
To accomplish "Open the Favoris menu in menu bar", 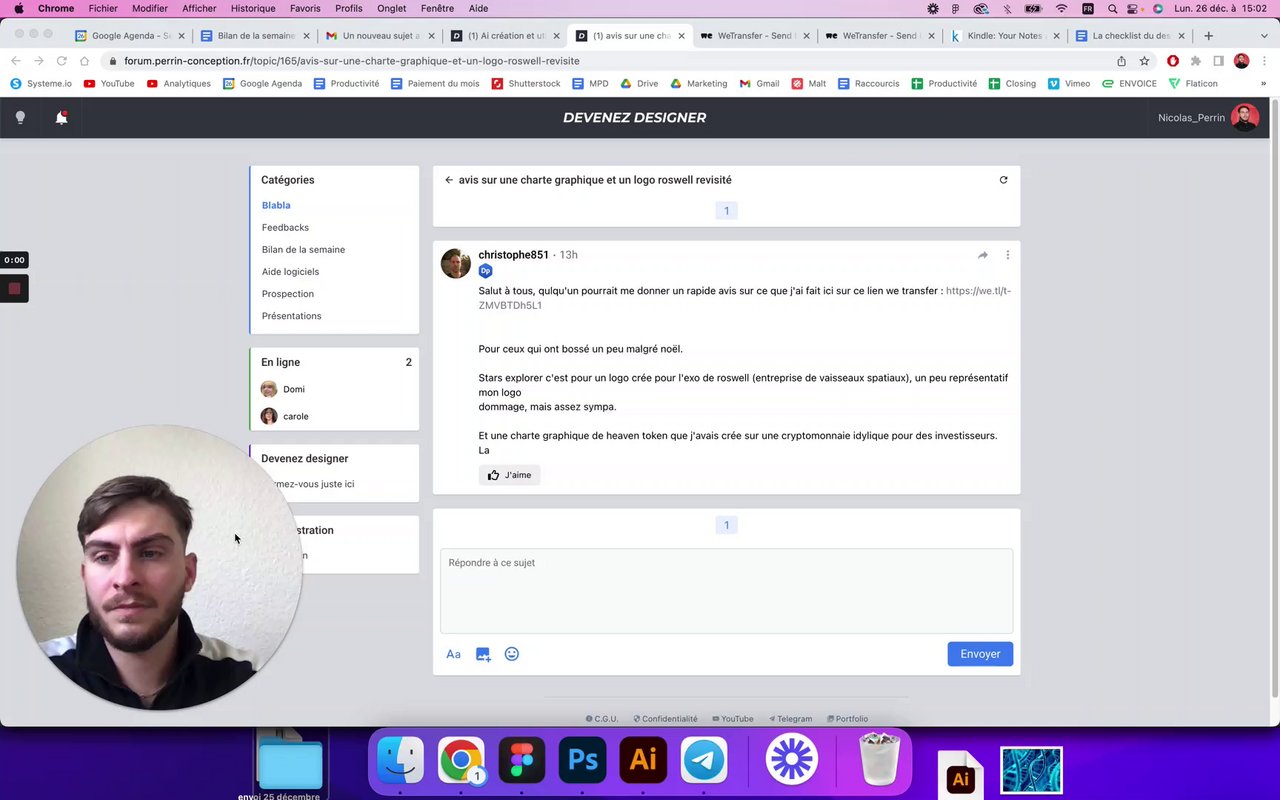I will click(305, 8).
